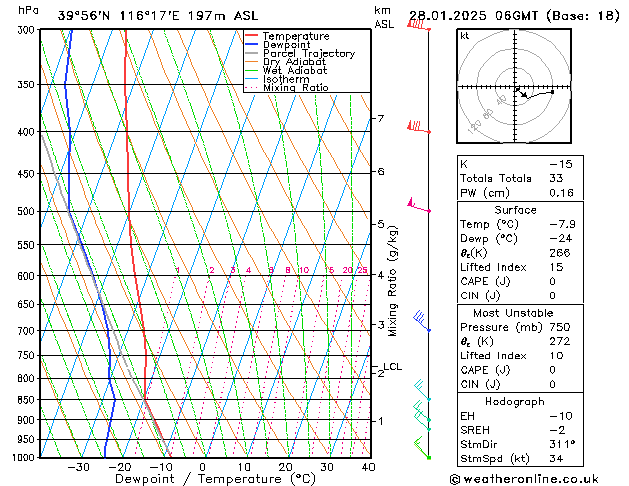Click the Most Unstable theta-e value 272
This screenshot has width=629, height=486.
point(560,341)
